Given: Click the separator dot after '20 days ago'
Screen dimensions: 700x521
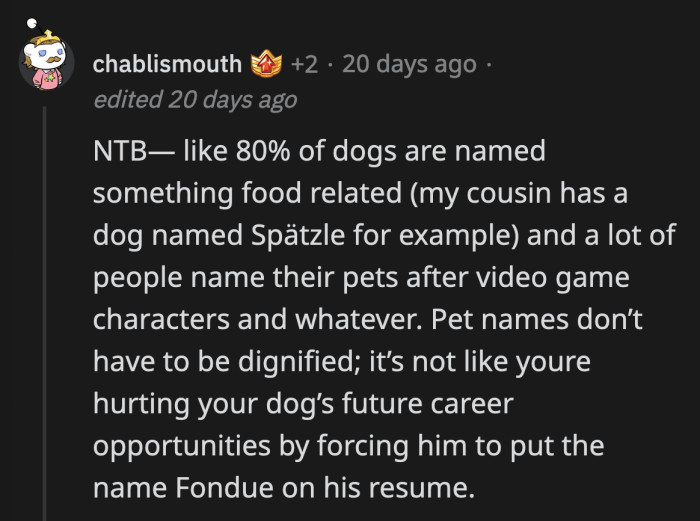Looking at the screenshot, I should point(490,65).
